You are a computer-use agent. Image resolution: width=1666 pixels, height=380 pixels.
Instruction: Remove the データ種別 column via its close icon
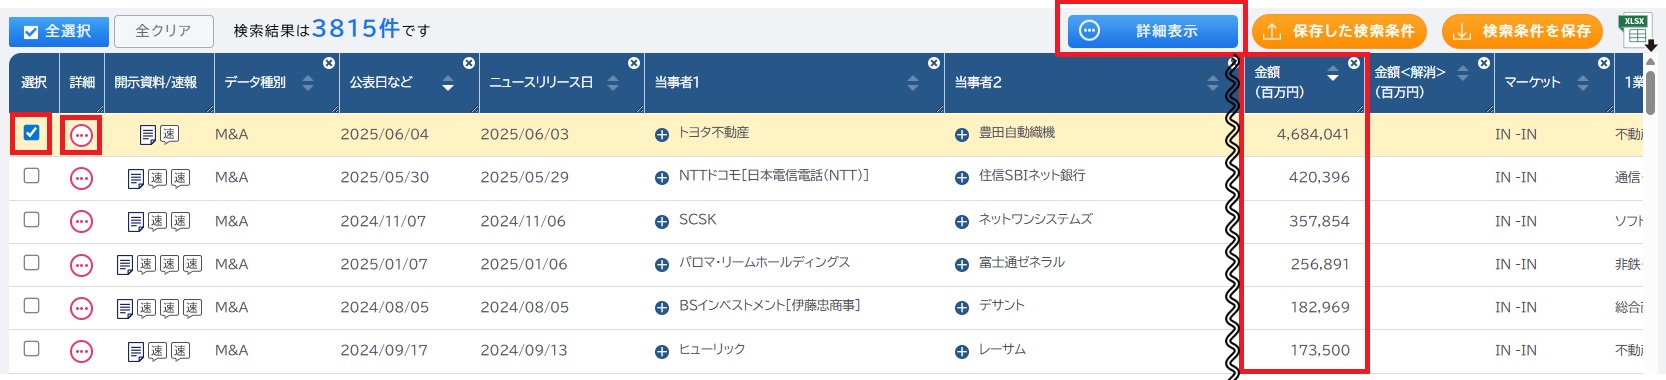click(328, 63)
